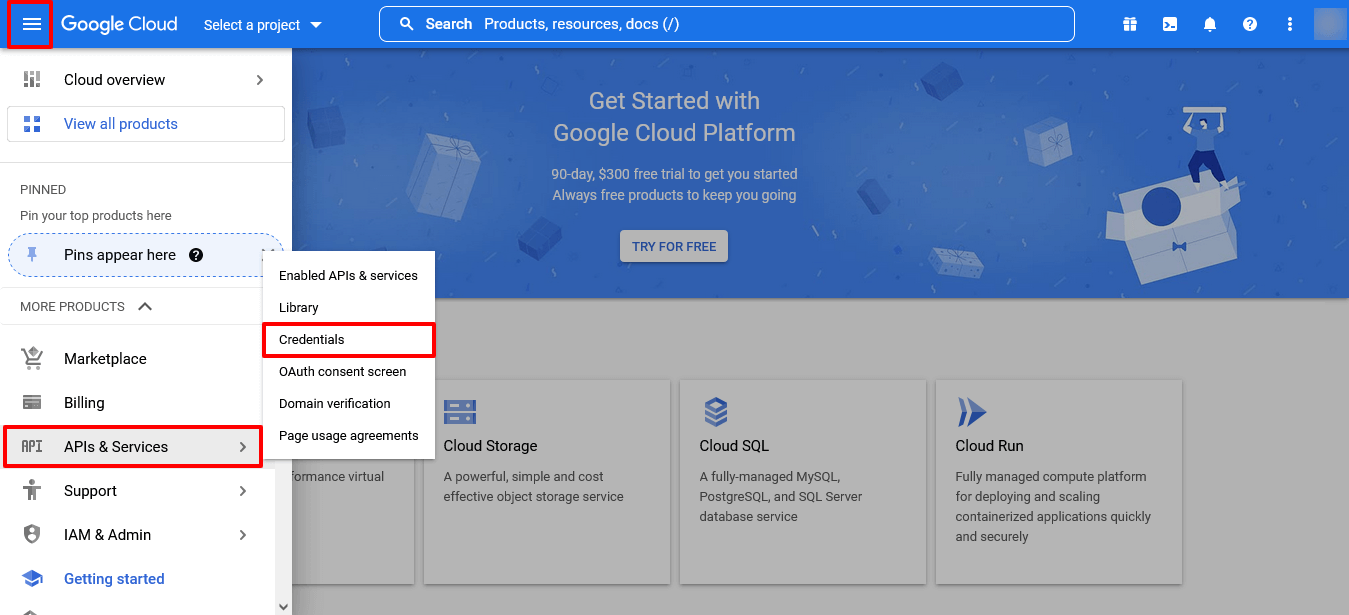
Task: Click the Billing card icon
Action: click(32, 403)
